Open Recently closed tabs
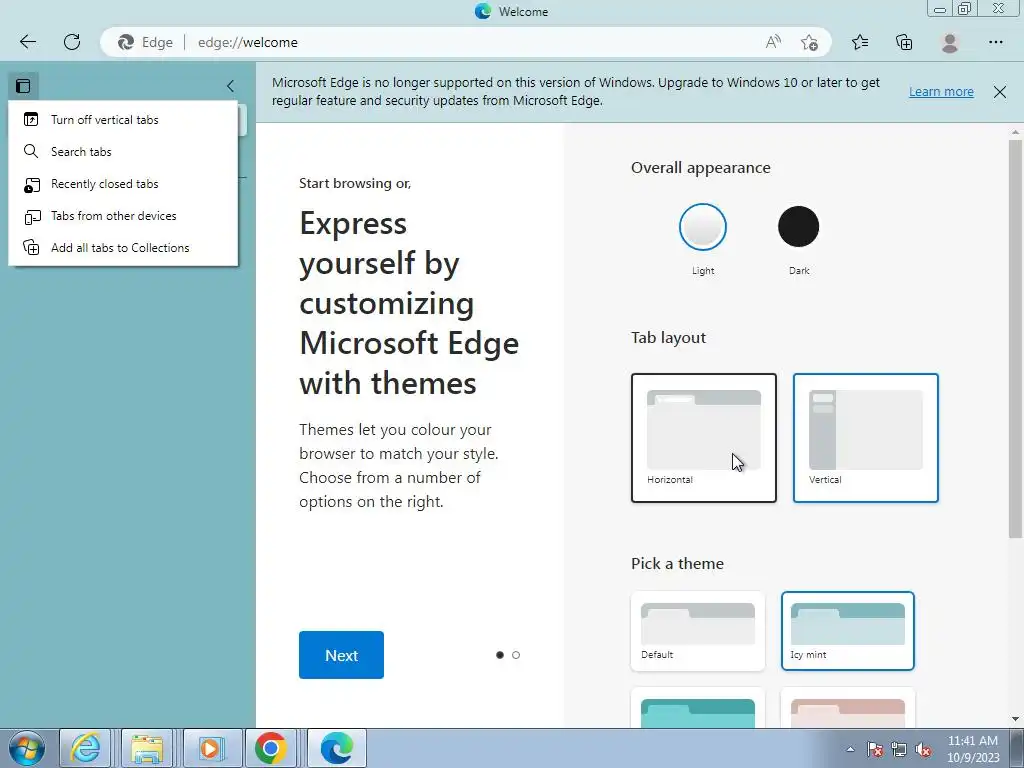Image resolution: width=1024 pixels, height=768 pixels. [x=123, y=184]
